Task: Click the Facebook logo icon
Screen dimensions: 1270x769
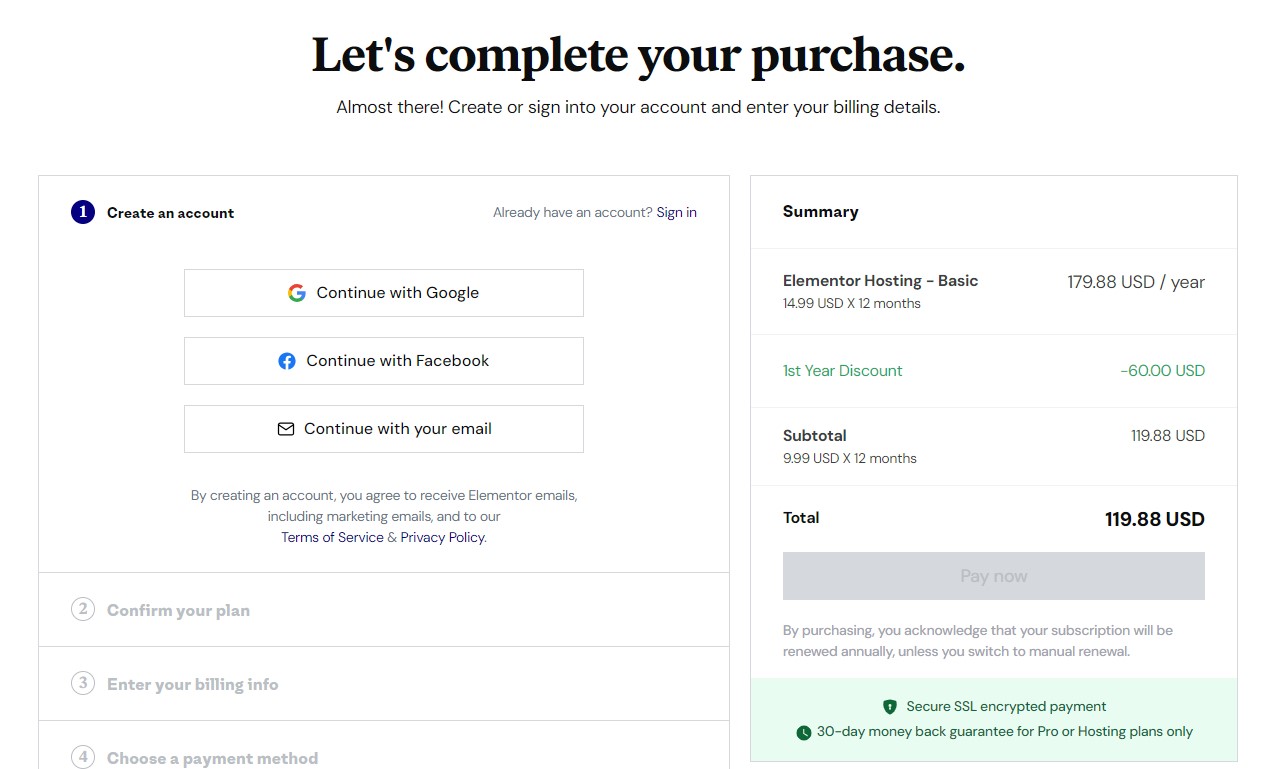Action: click(x=287, y=361)
